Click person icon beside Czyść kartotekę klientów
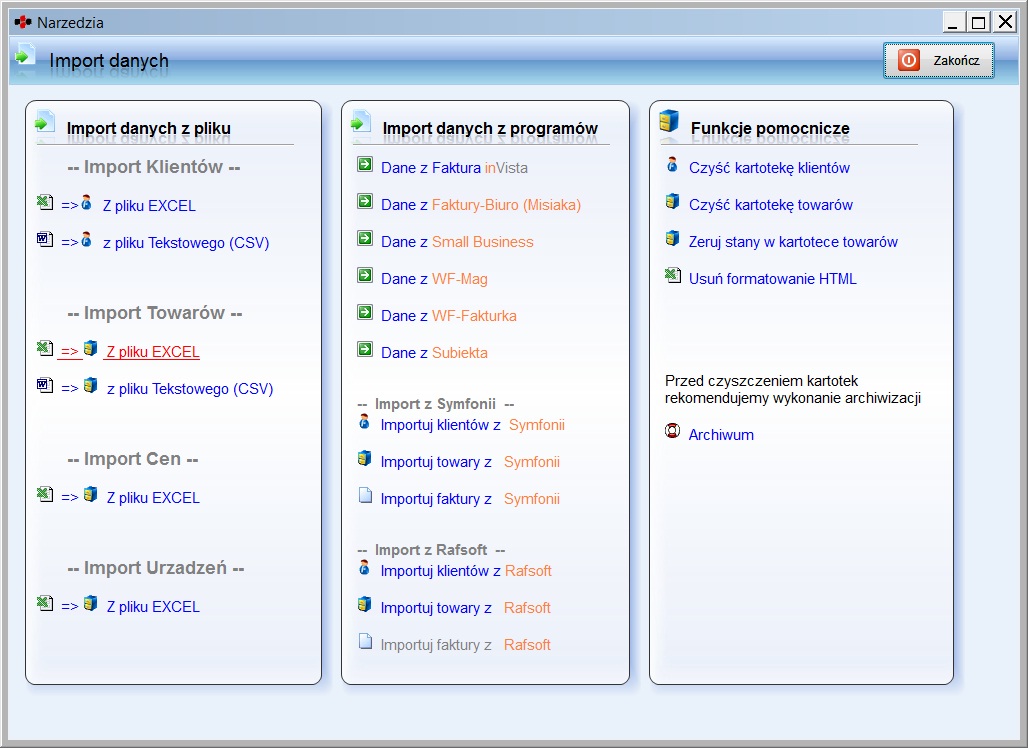1028x748 pixels. (672, 164)
